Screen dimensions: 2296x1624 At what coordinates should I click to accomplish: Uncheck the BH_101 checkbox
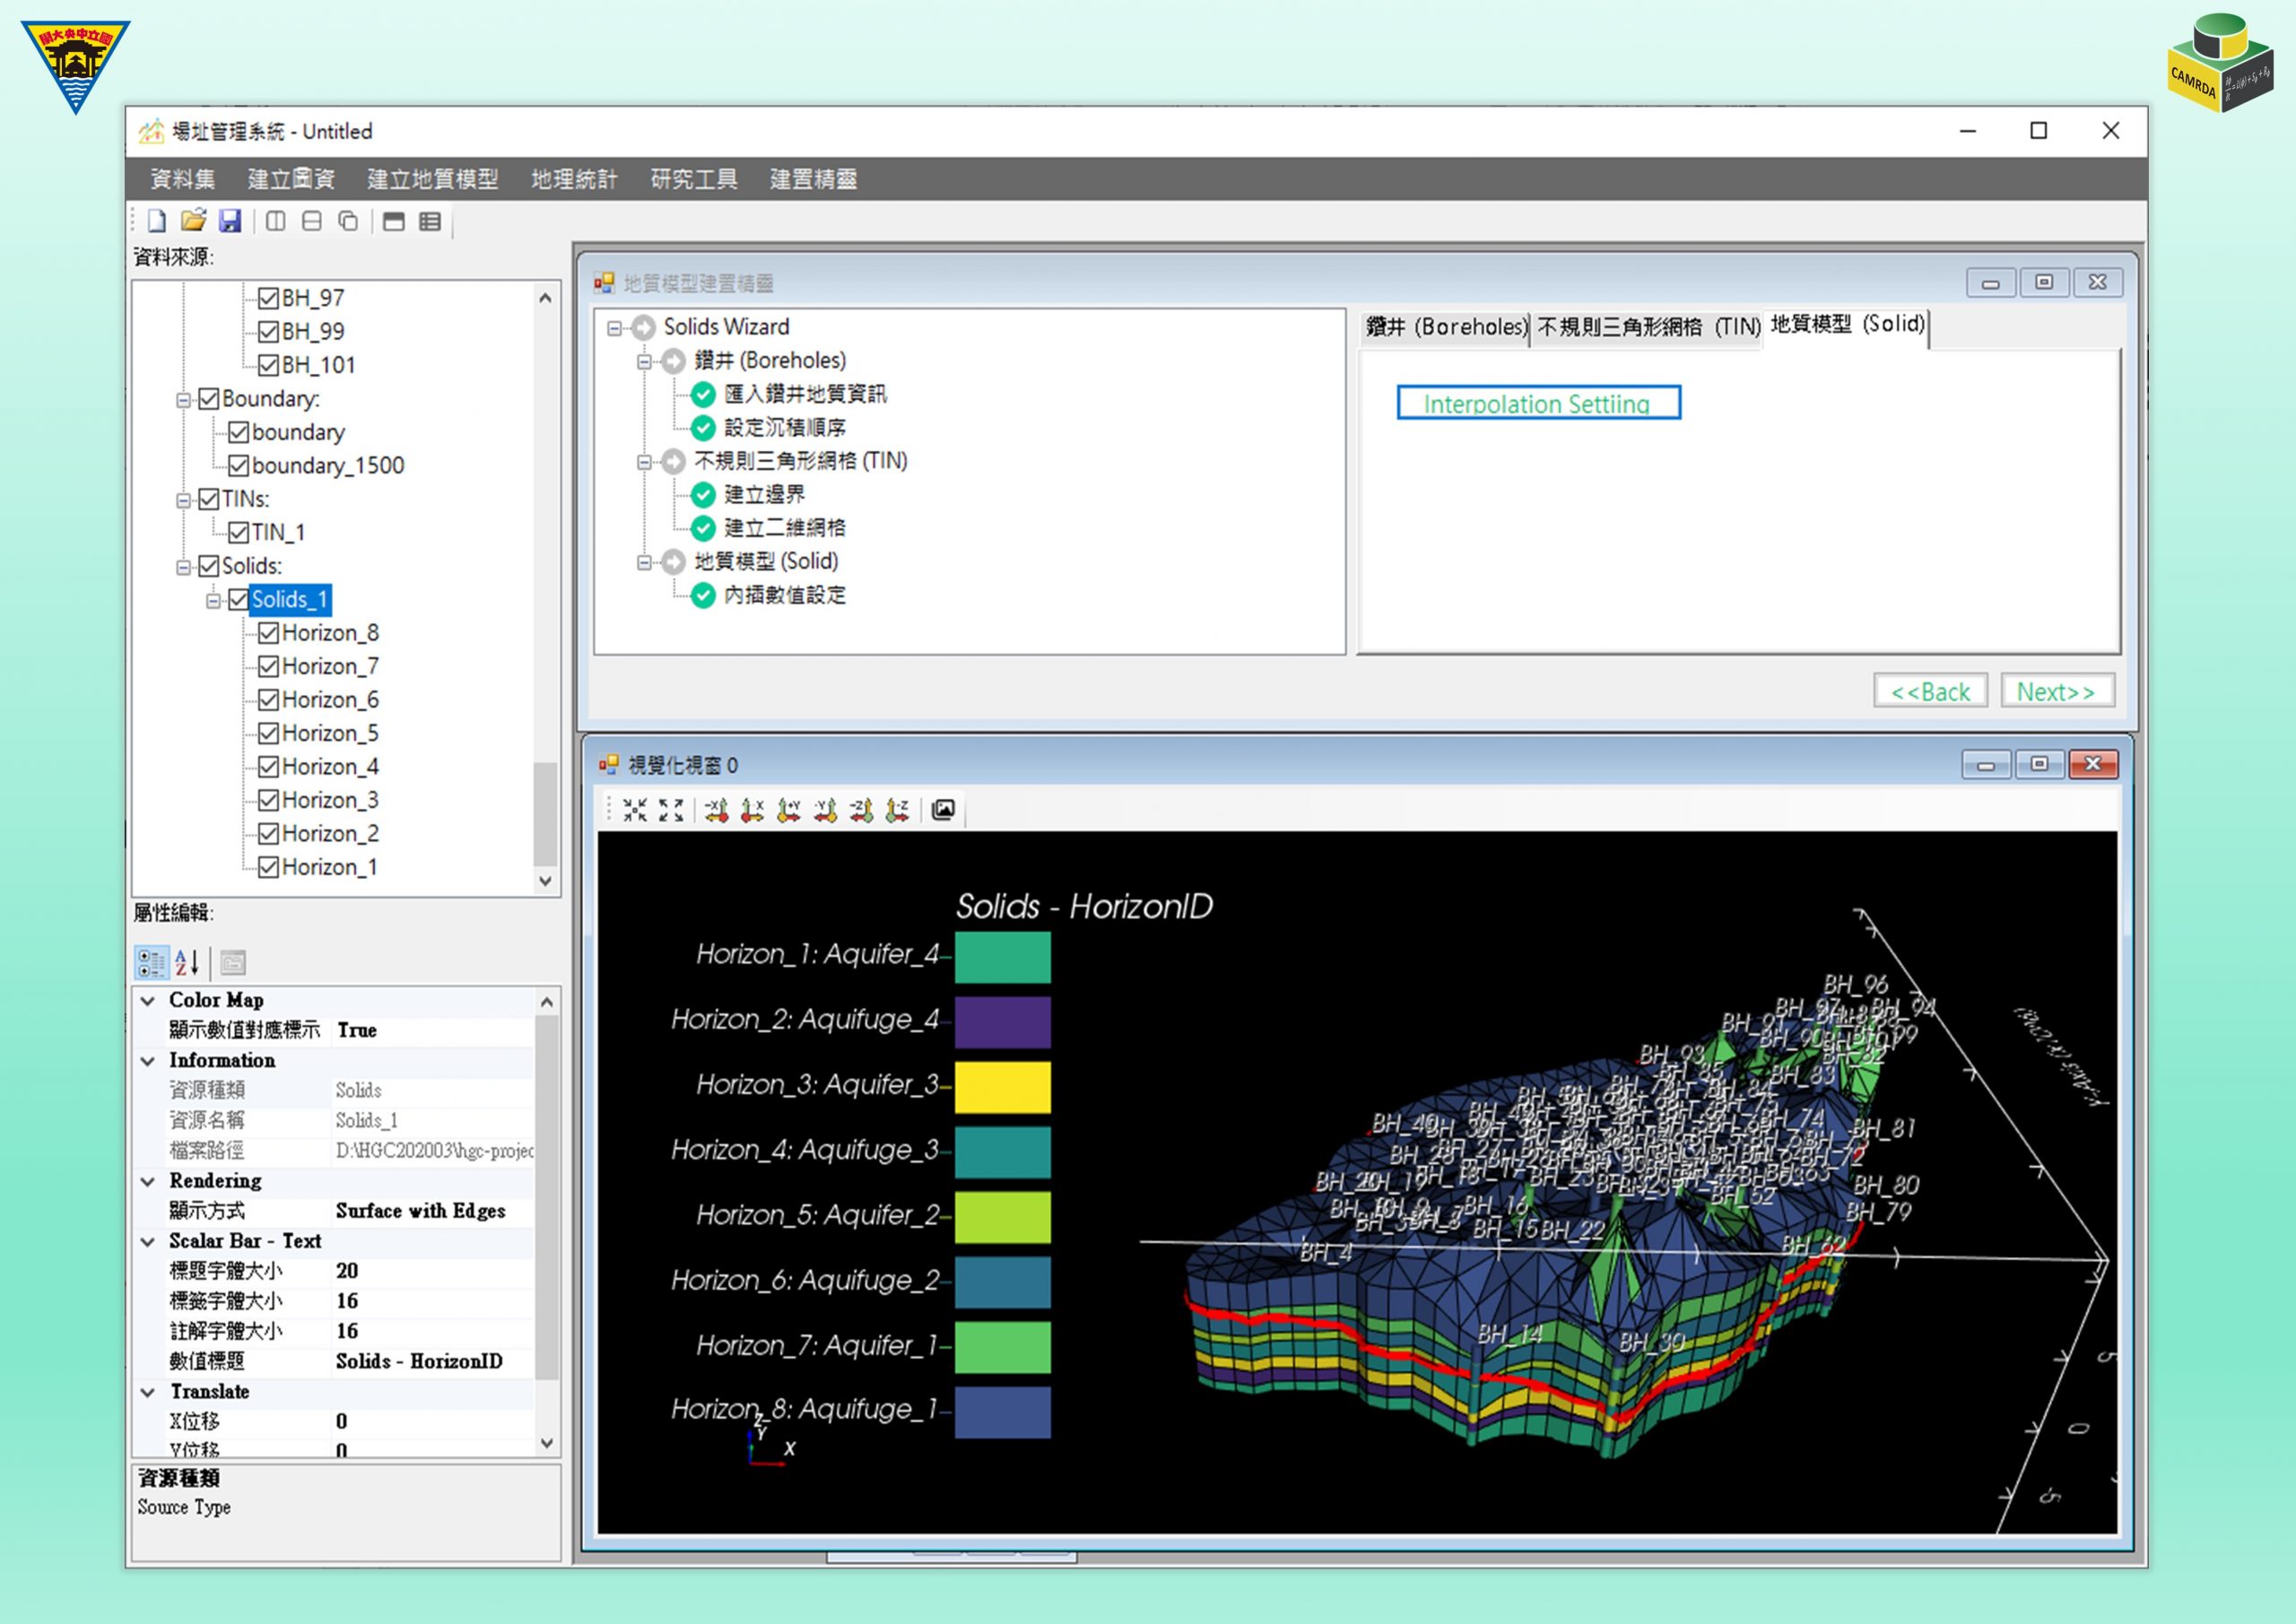pos(268,365)
